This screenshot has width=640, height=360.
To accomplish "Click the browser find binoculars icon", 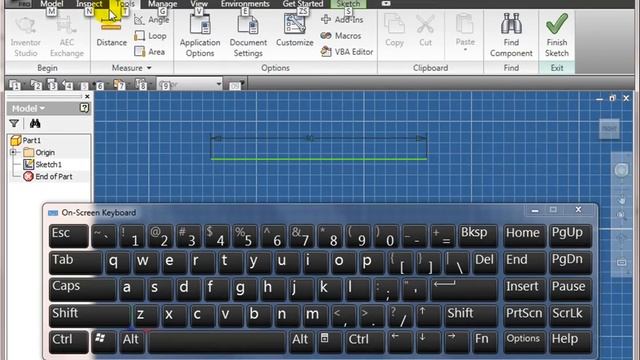I will point(35,123).
